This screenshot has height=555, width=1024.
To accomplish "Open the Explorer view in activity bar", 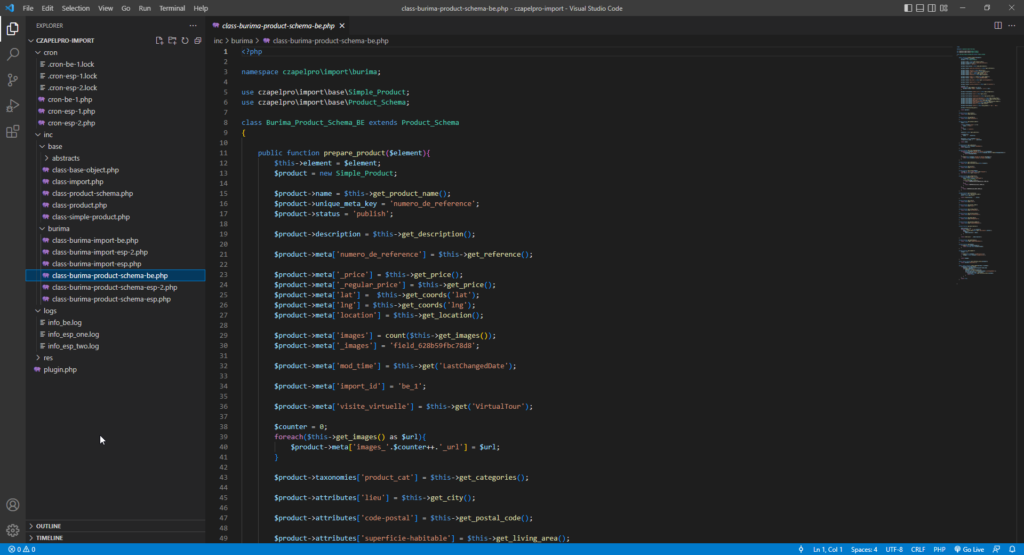I will 12,29.
